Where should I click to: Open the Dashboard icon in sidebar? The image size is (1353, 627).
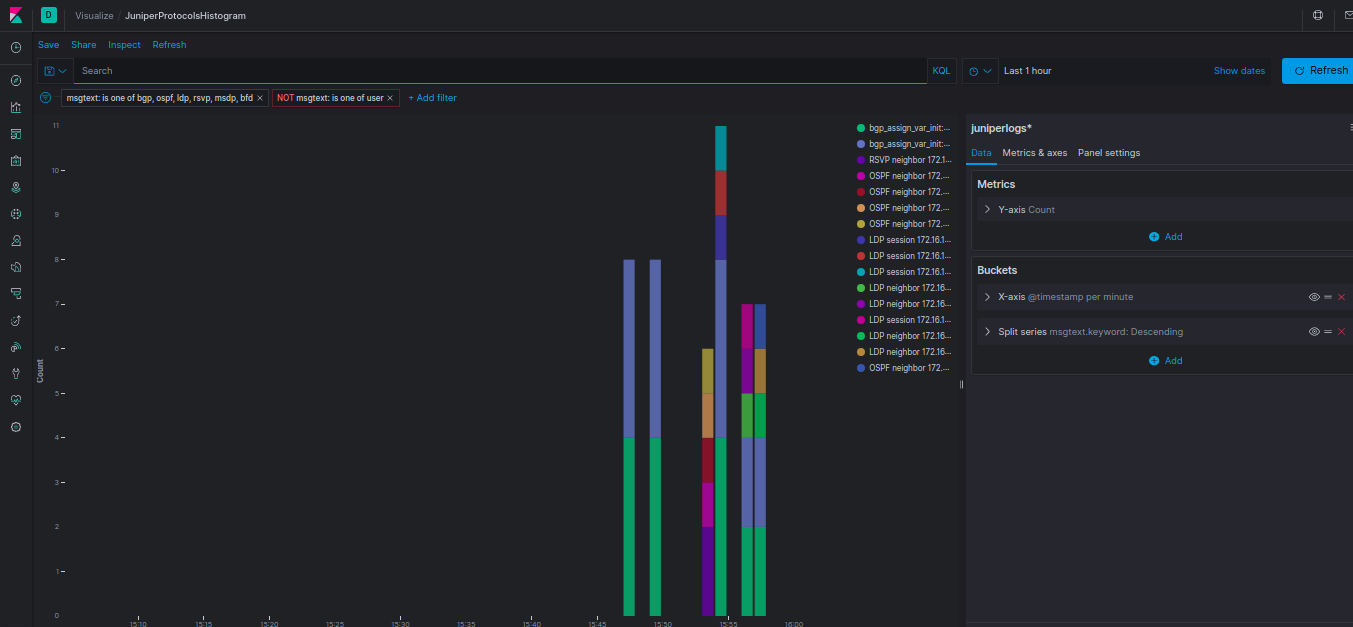pos(16,134)
